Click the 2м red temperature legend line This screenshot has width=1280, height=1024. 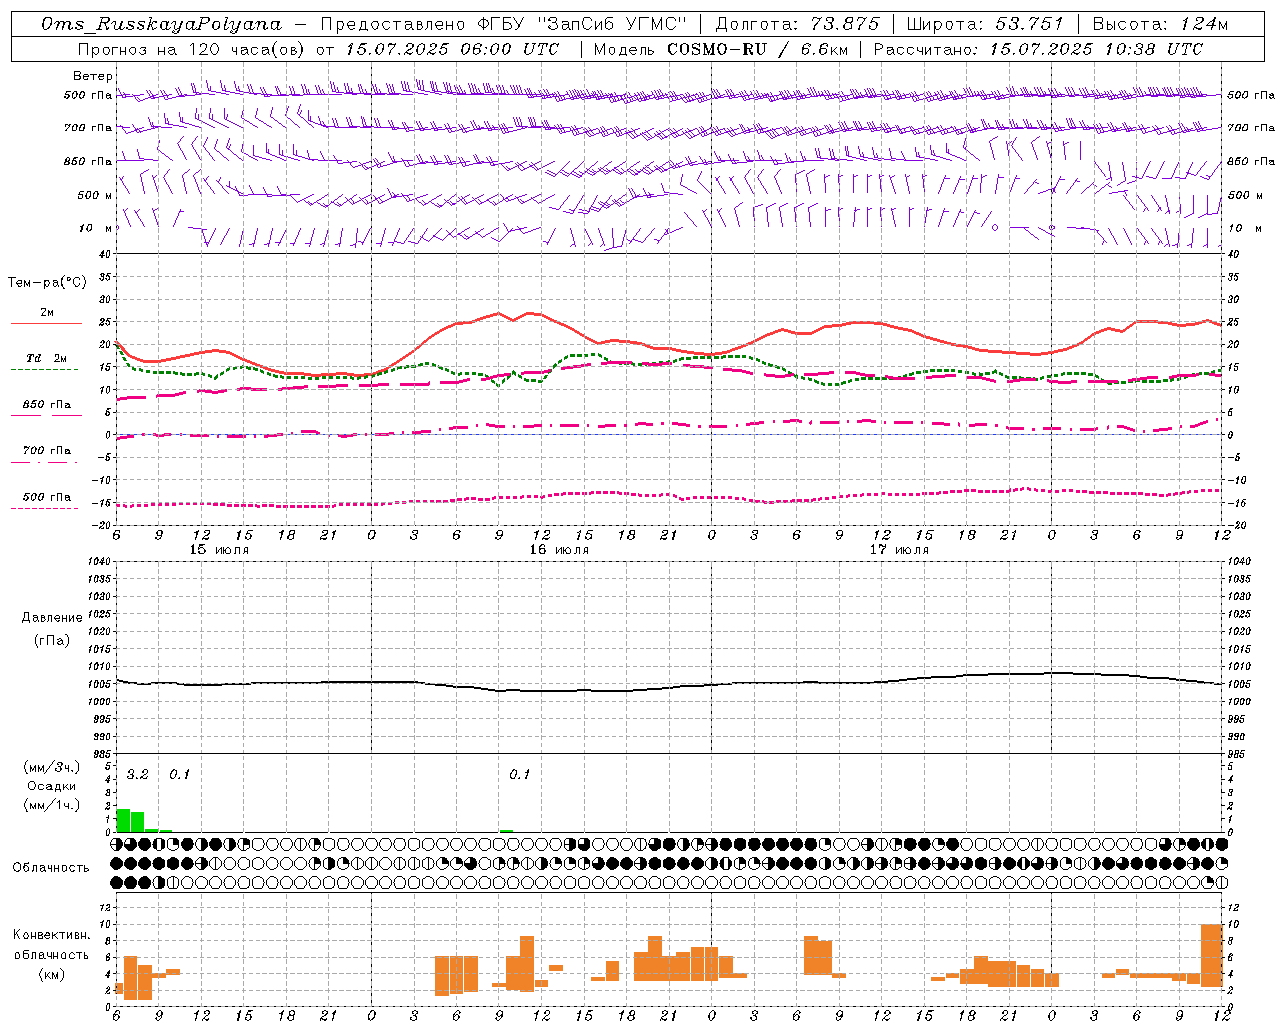point(46,323)
